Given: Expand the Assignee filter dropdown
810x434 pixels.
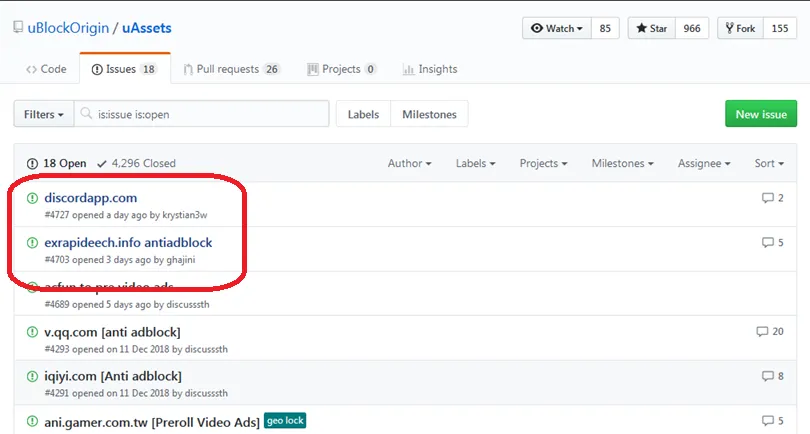Looking at the screenshot, I should (703, 163).
